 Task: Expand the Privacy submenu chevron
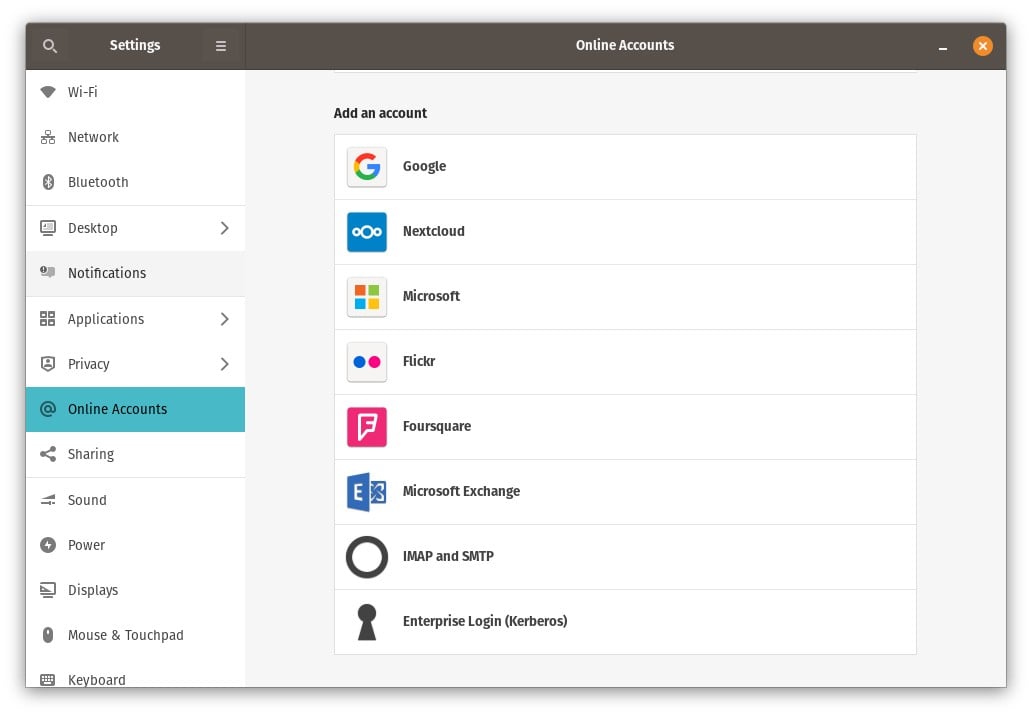[224, 364]
